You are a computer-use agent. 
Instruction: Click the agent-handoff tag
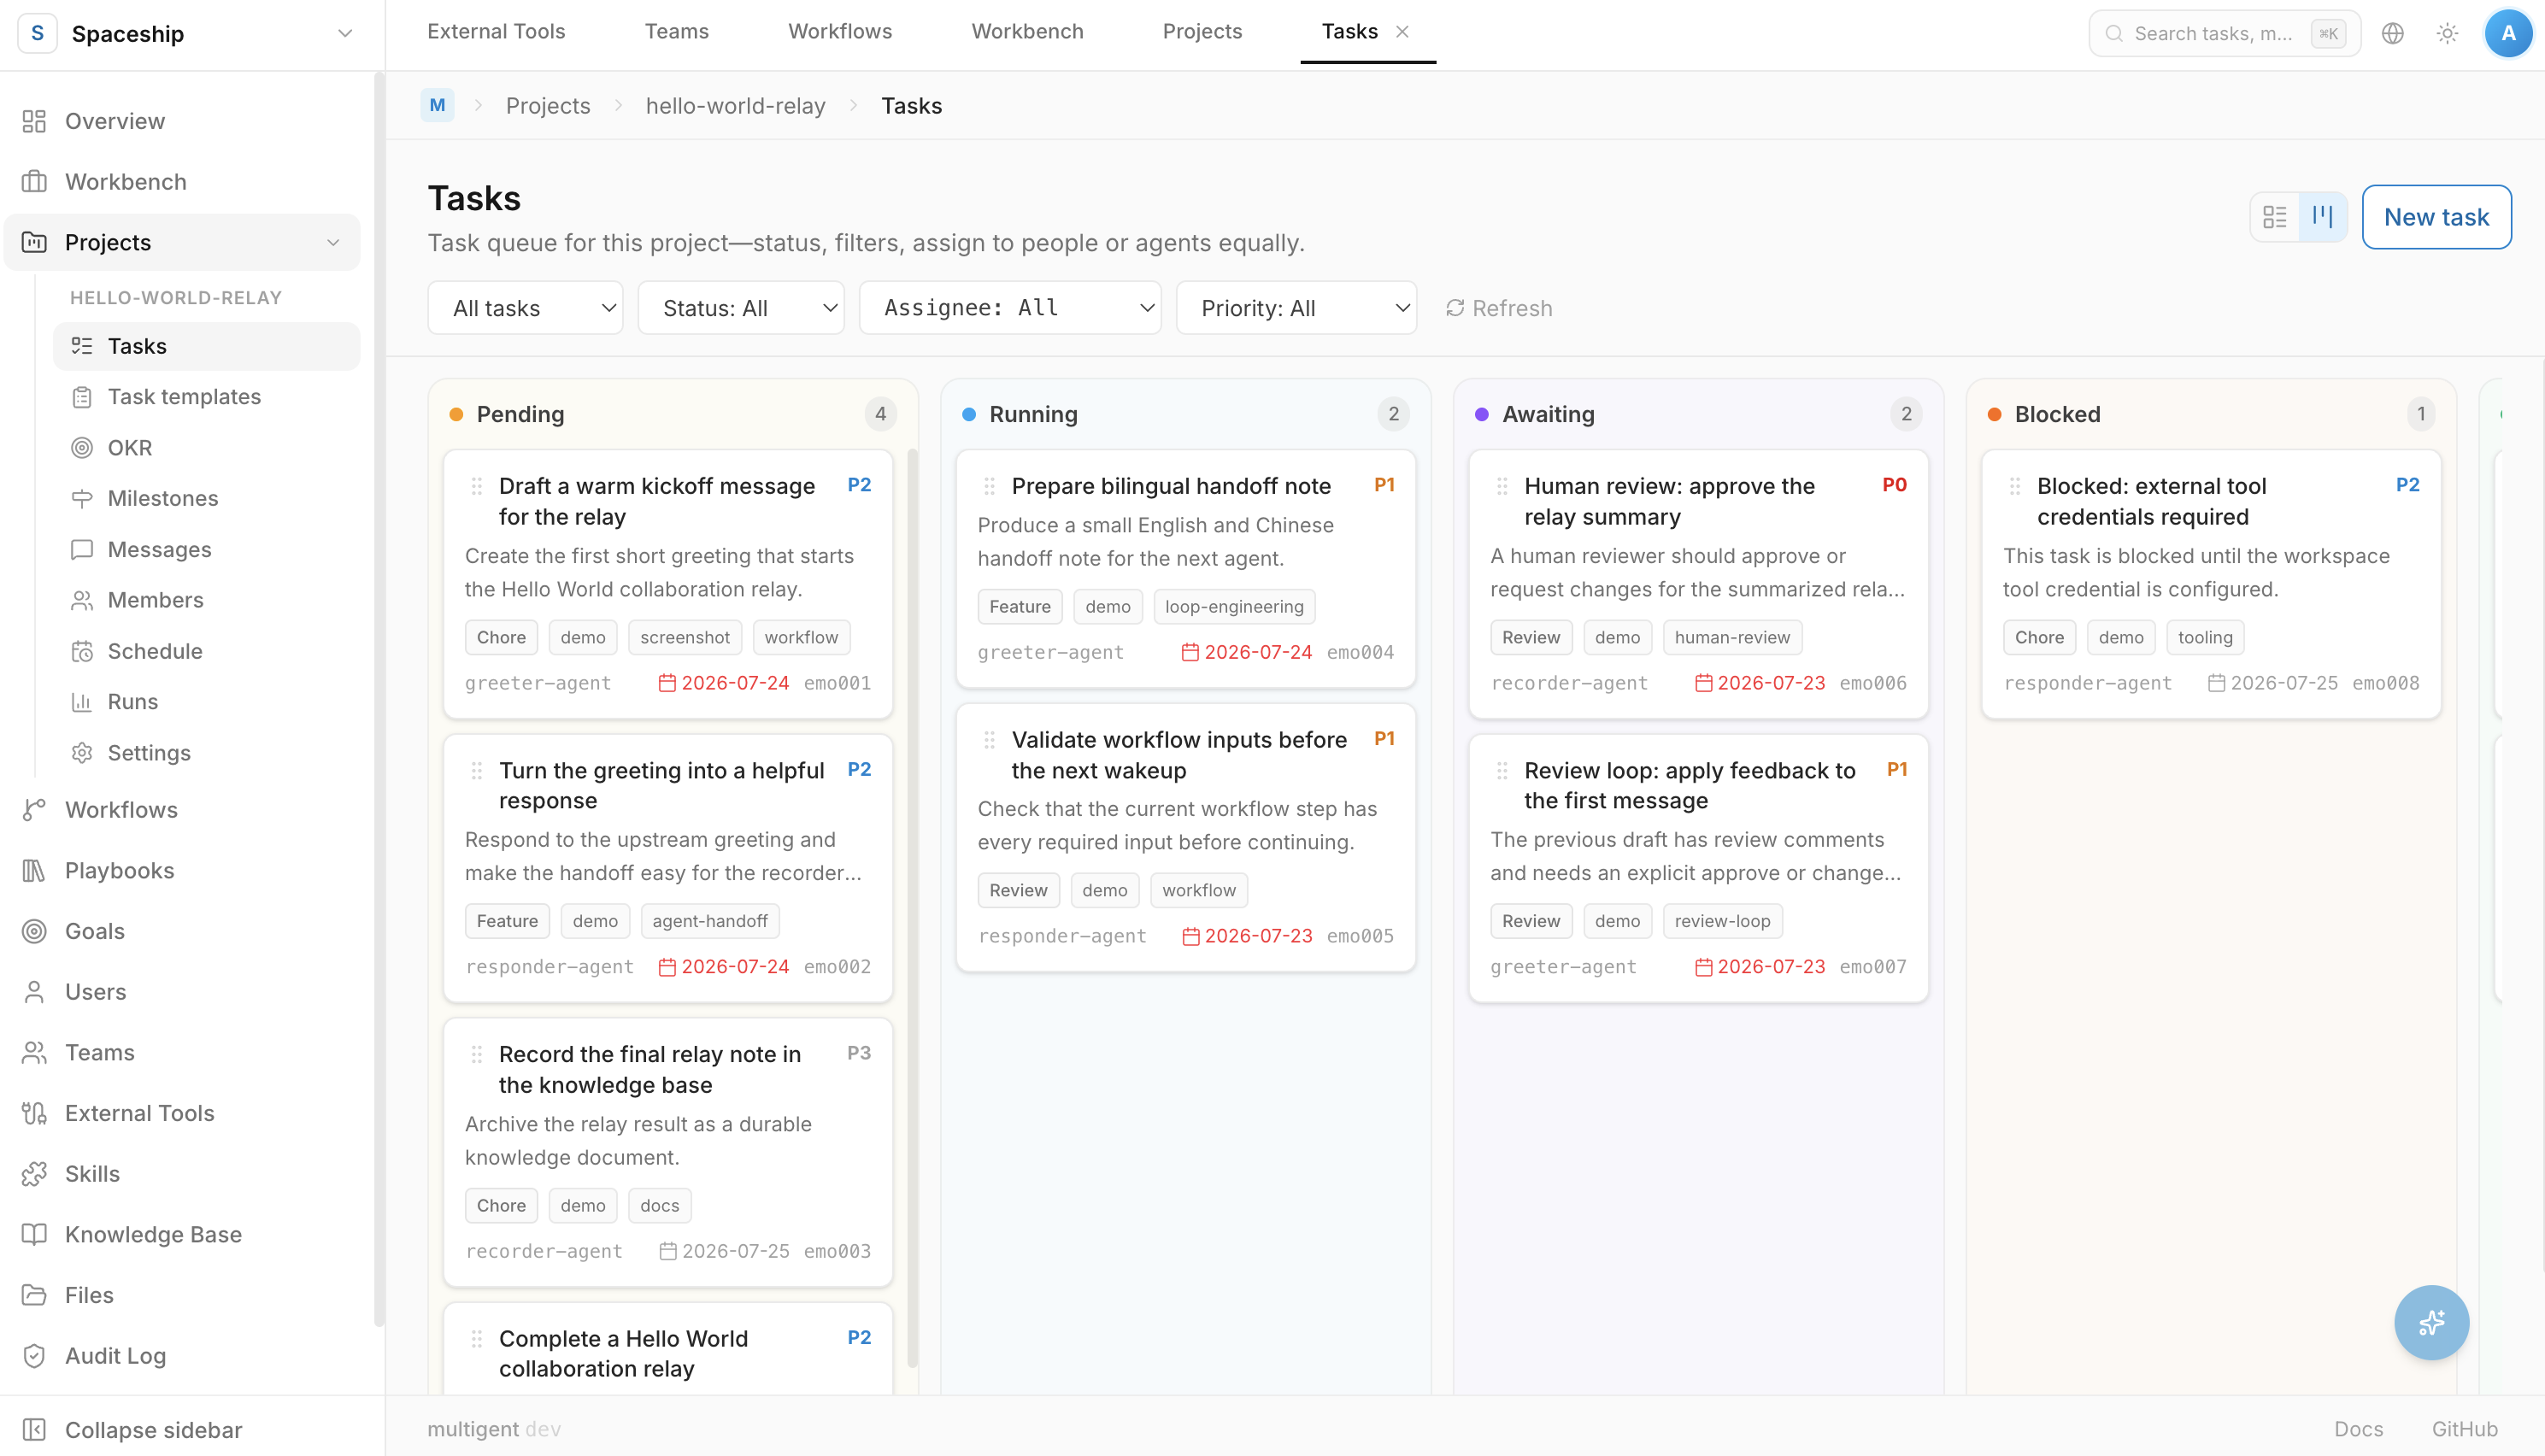pos(710,921)
